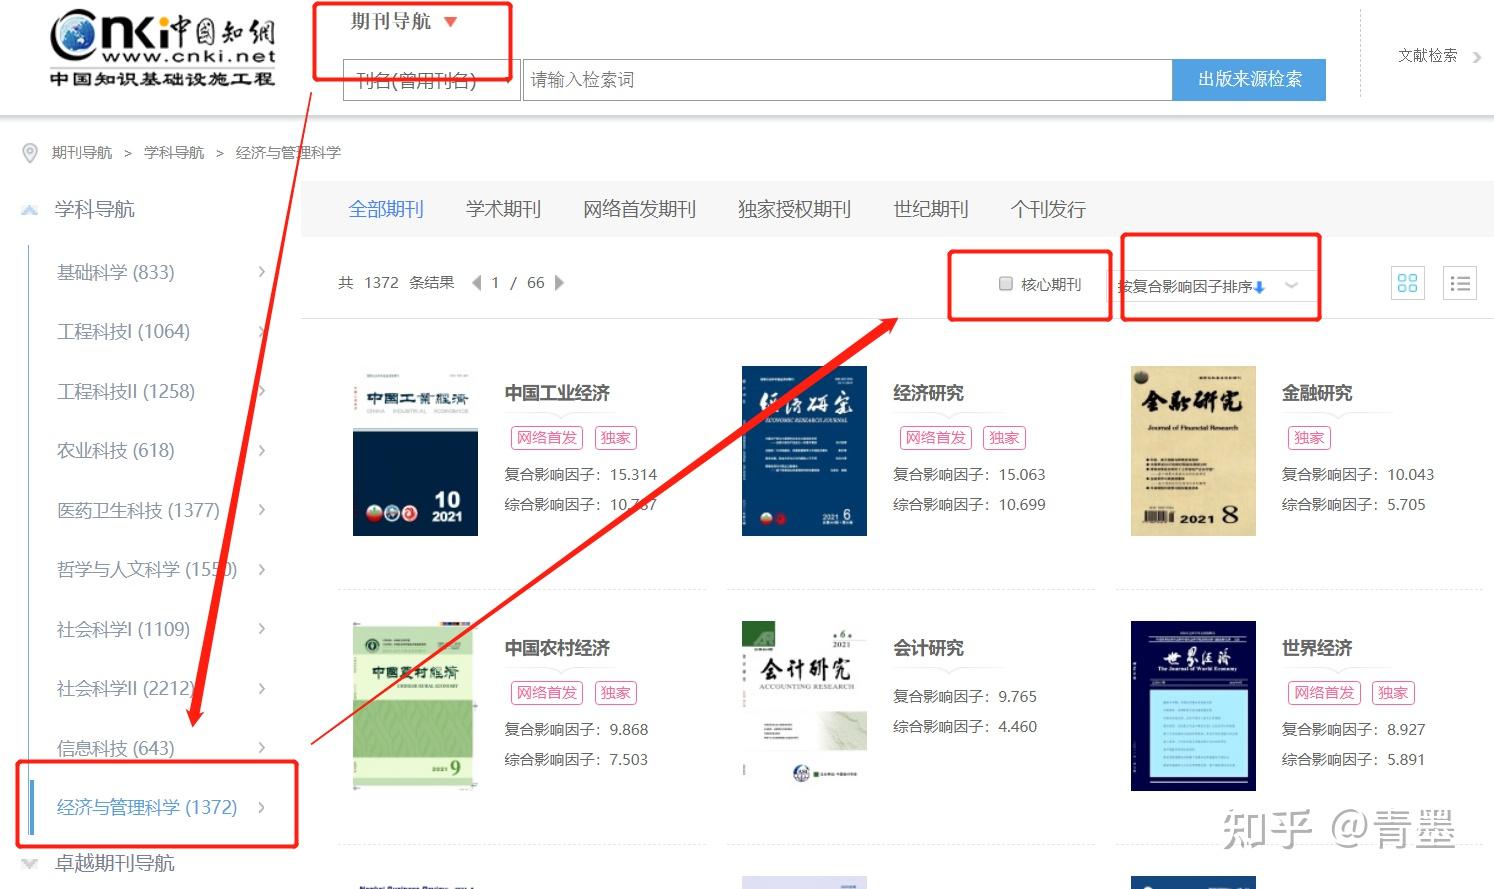Select the 个刊发行 tab
Image resolution: width=1494 pixels, height=889 pixels.
(1048, 209)
